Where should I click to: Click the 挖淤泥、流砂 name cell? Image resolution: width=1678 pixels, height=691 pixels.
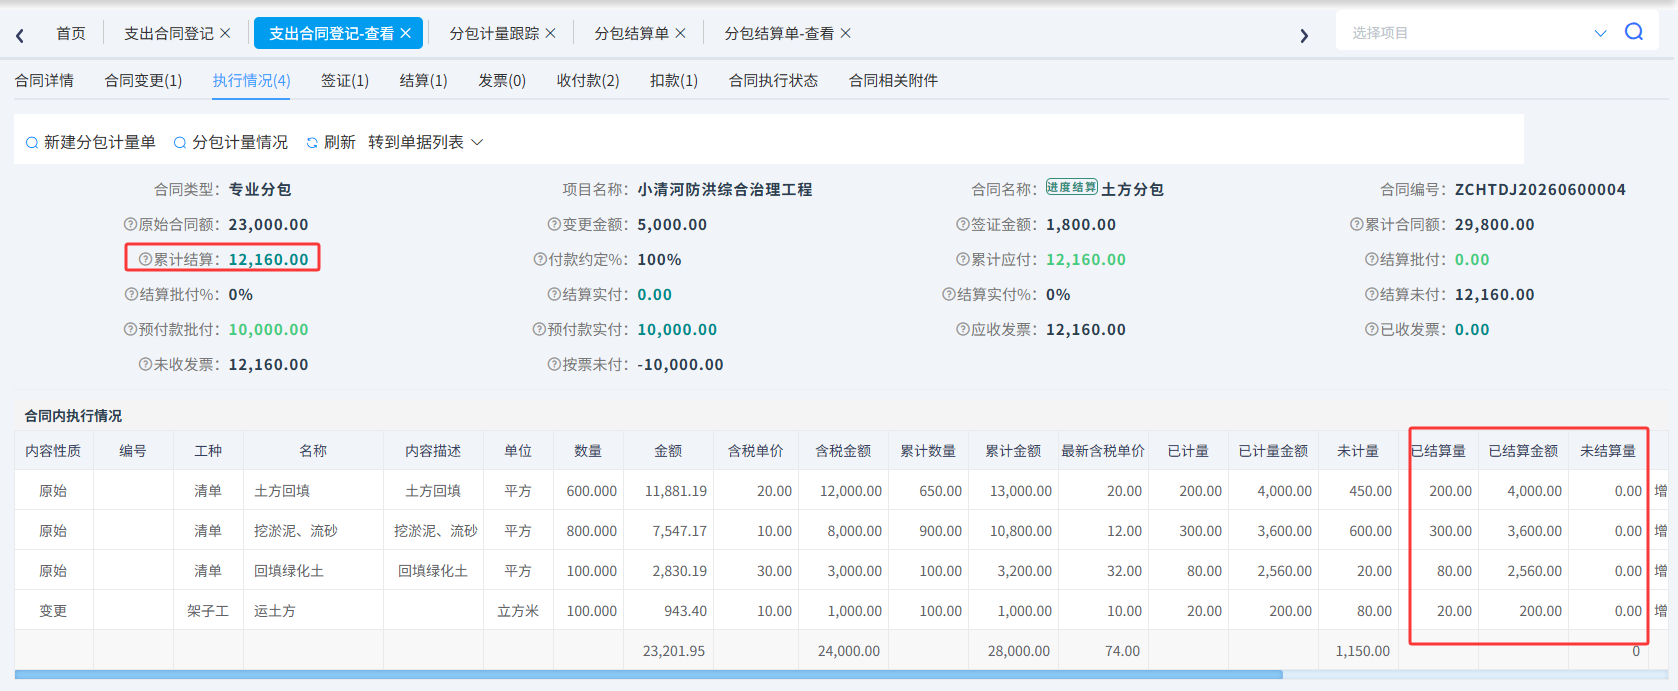313,531
